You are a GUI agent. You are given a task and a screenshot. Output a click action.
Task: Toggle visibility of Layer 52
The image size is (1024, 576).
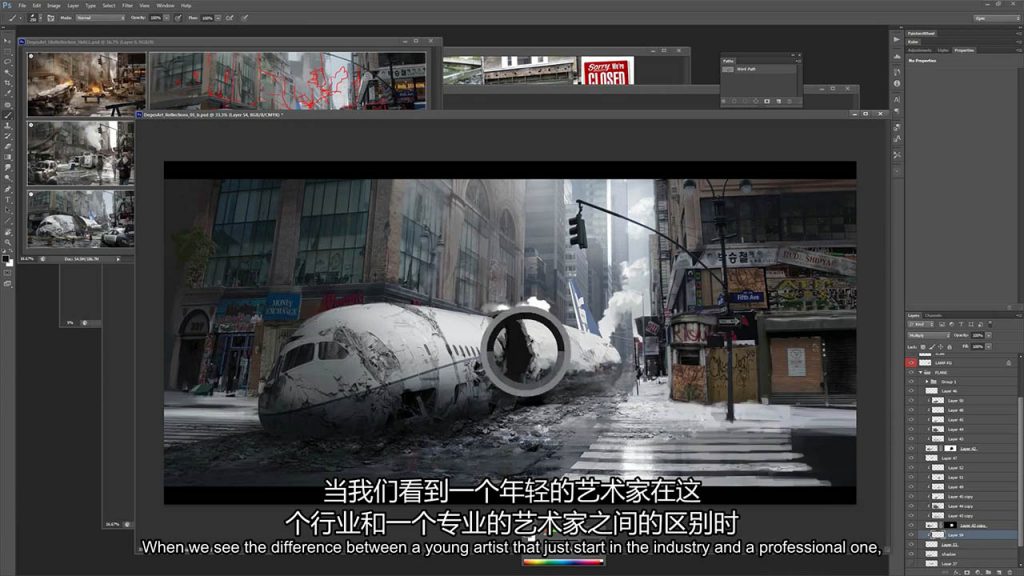click(x=911, y=468)
